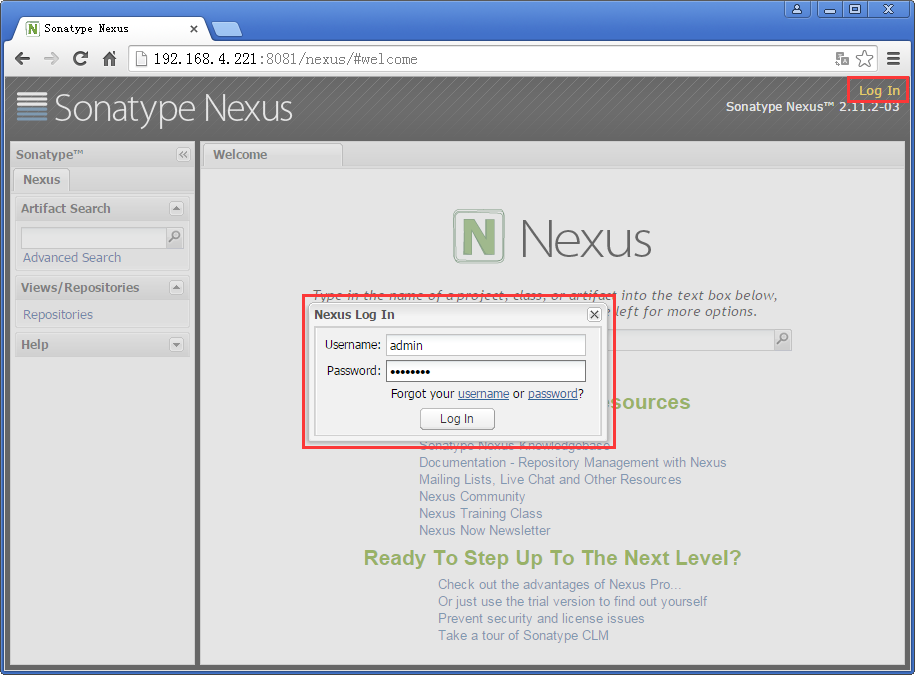The width and height of the screenshot is (915, 675).
Task: Open the Nexus Now Newsletter link
Action: tap(484, 530)
